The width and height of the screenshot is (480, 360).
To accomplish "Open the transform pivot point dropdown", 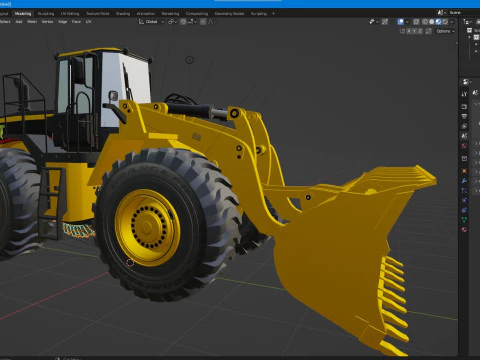I will tap(172, 22).
